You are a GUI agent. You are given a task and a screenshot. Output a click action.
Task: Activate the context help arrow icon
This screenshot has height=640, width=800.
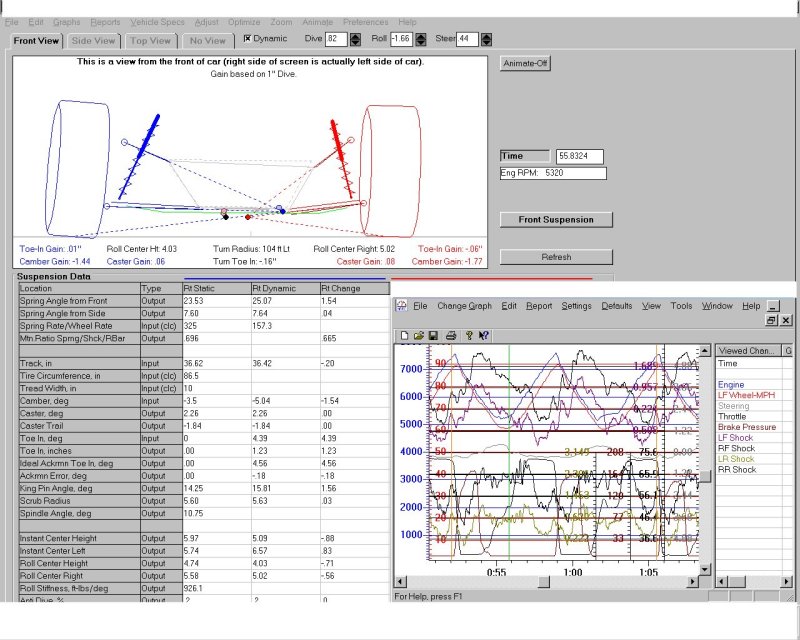point(484,337)
